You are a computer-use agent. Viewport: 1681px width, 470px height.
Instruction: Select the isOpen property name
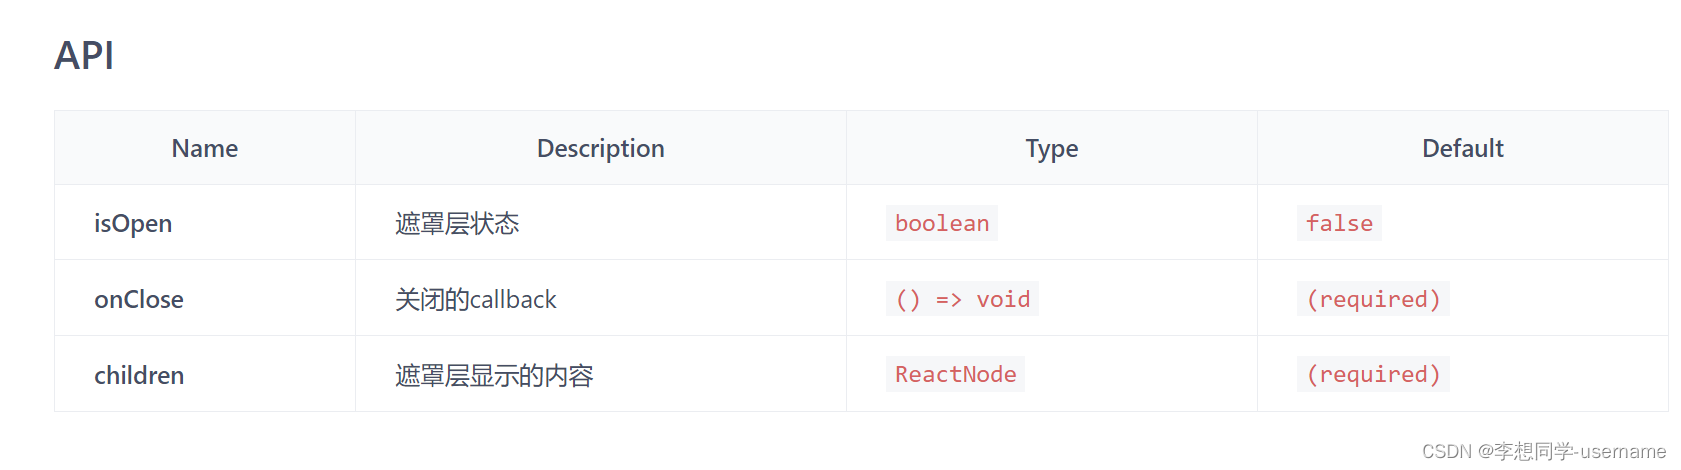[x=133, y=223]
